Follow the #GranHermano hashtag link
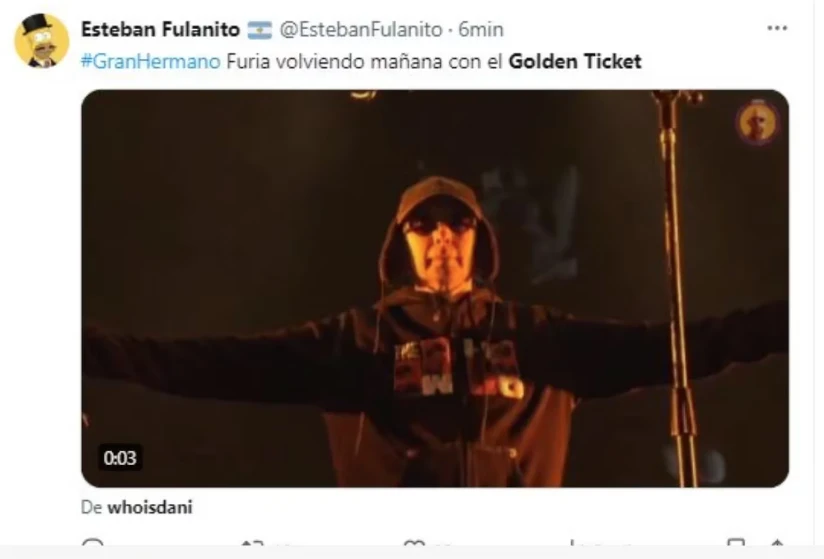 [150, 61]
